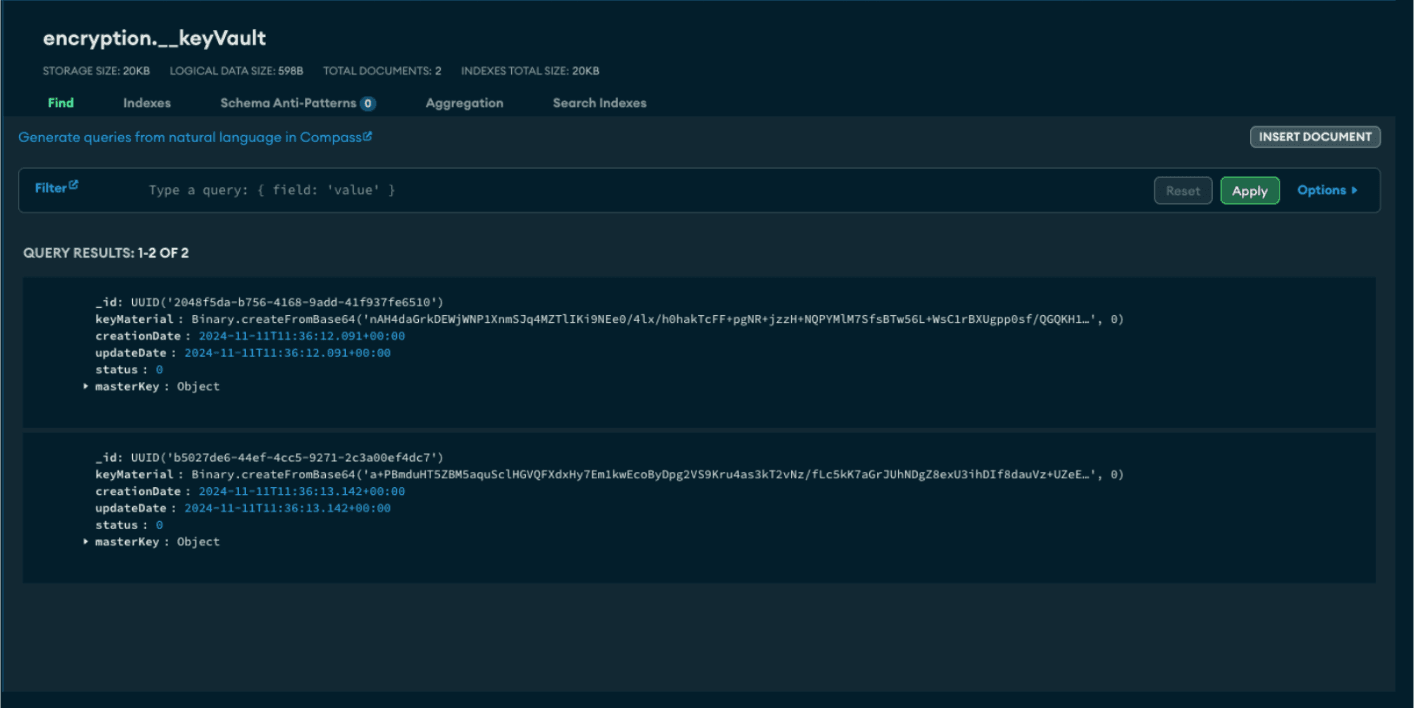
Task: Open the Search Indexes tab
Action: 599,103
